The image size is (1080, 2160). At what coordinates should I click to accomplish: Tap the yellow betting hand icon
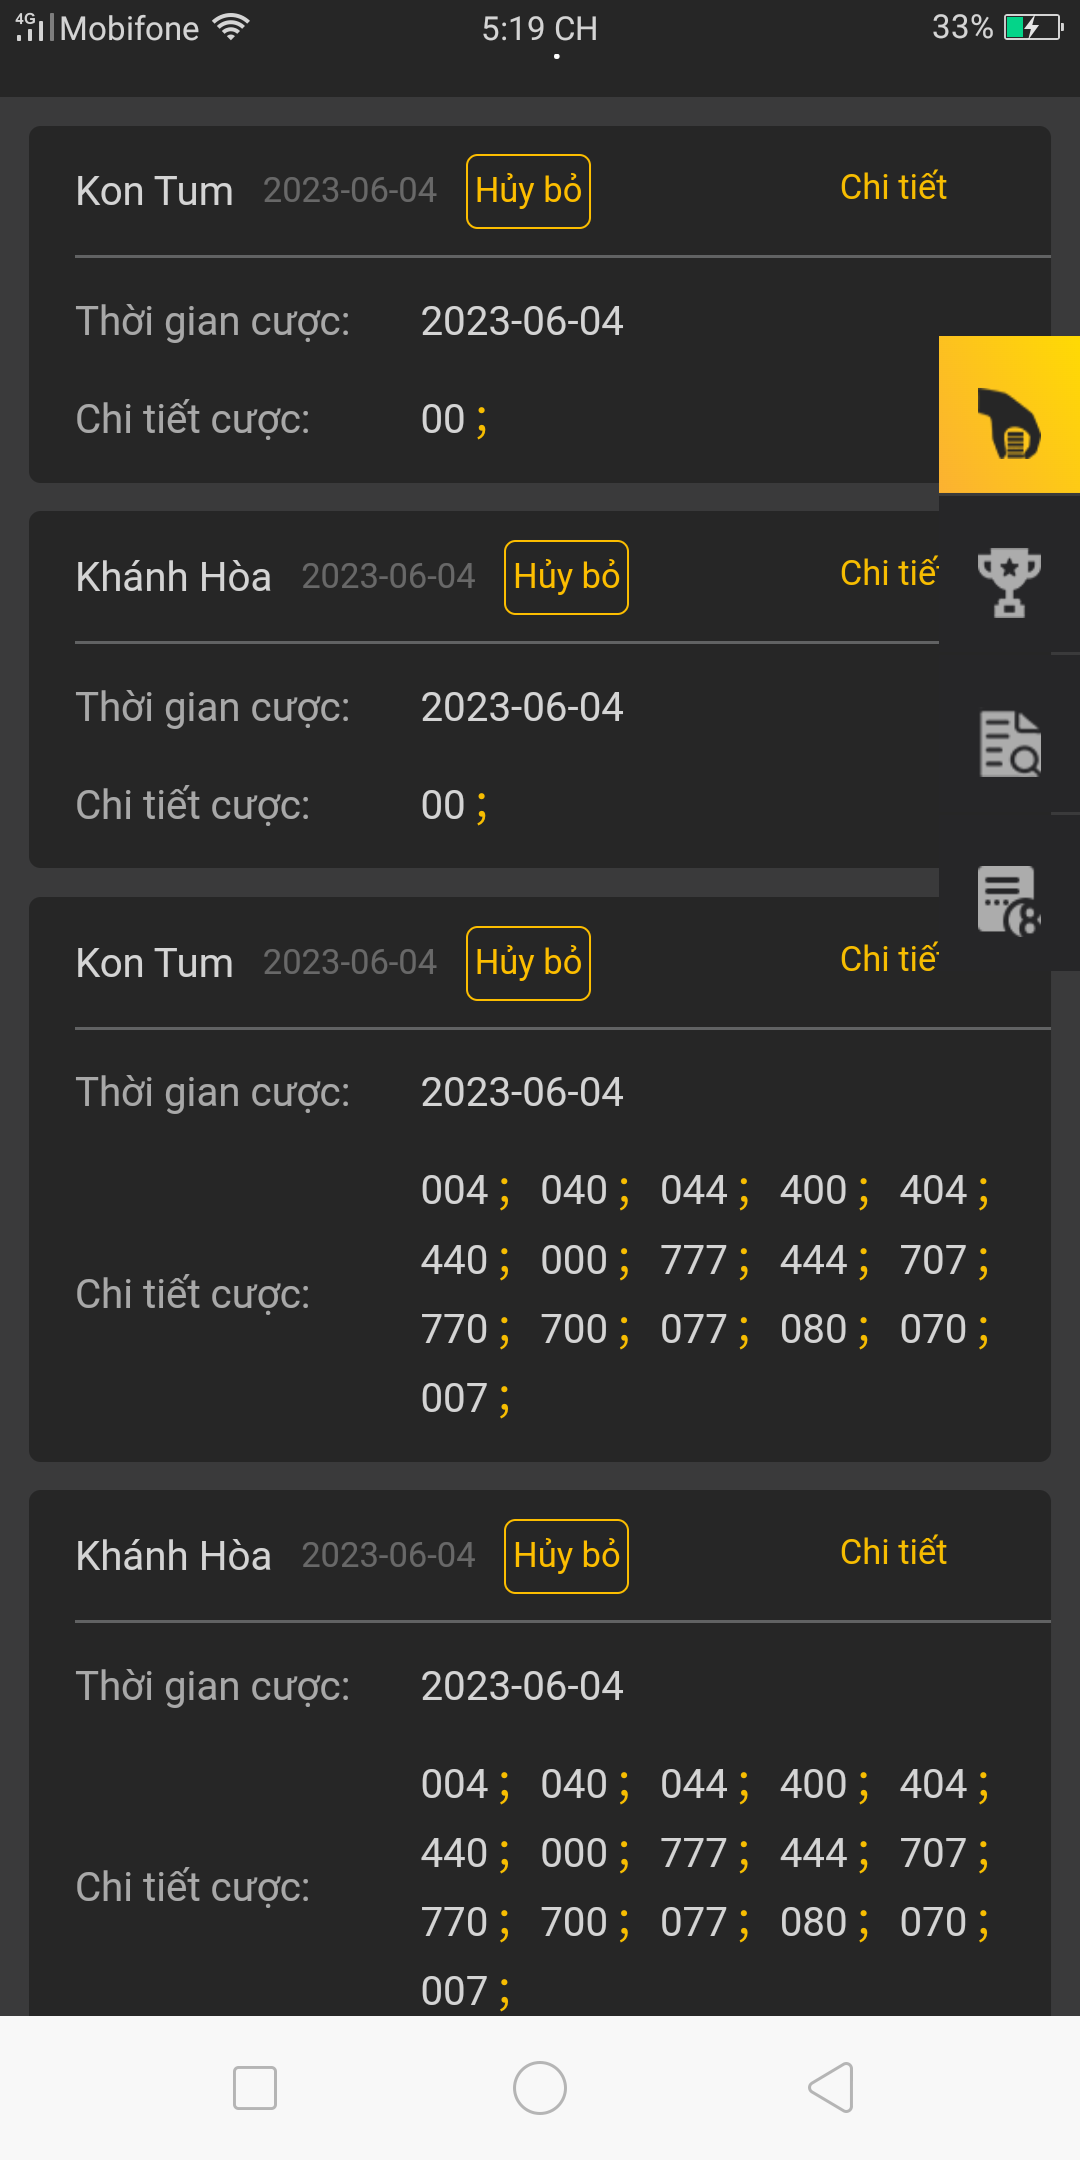(x=1009, y=415)
